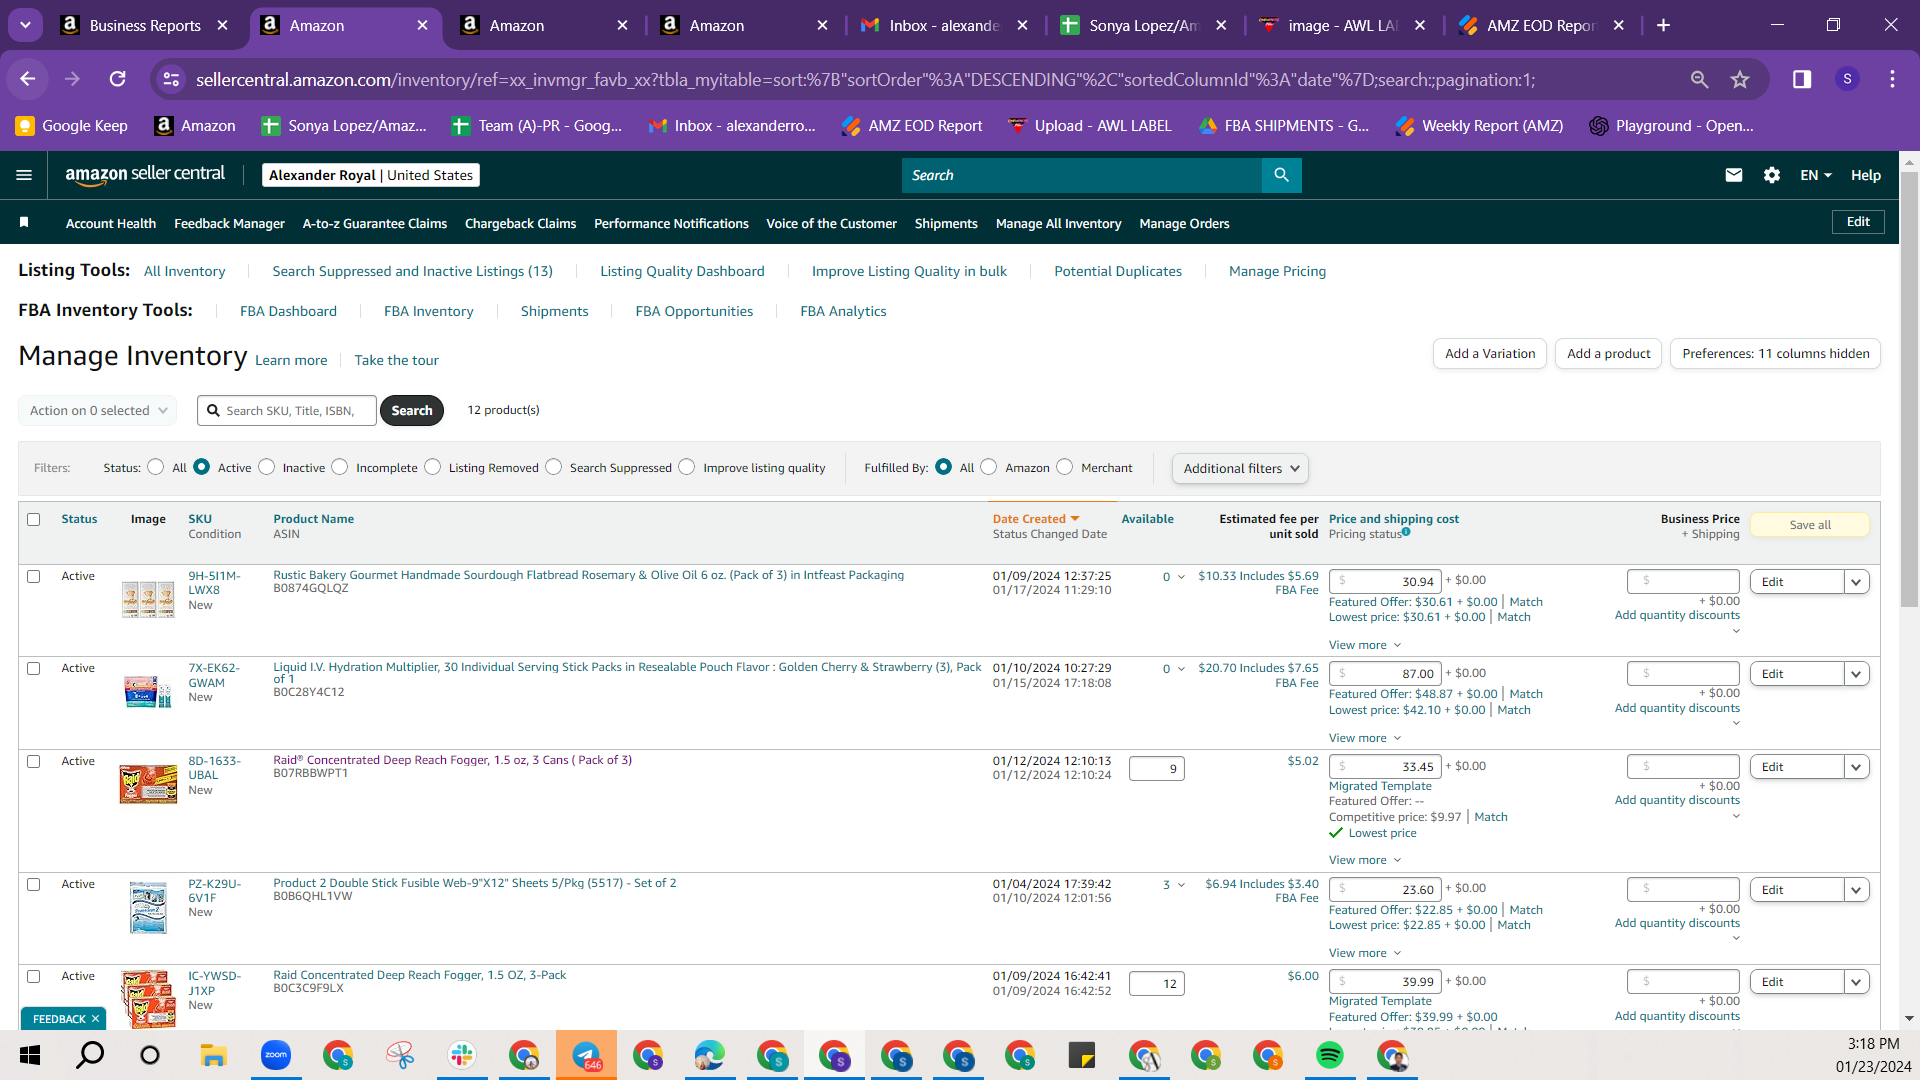
Task: Expand the Additional filters dropdown
Action: click(x=1240, y=468)
